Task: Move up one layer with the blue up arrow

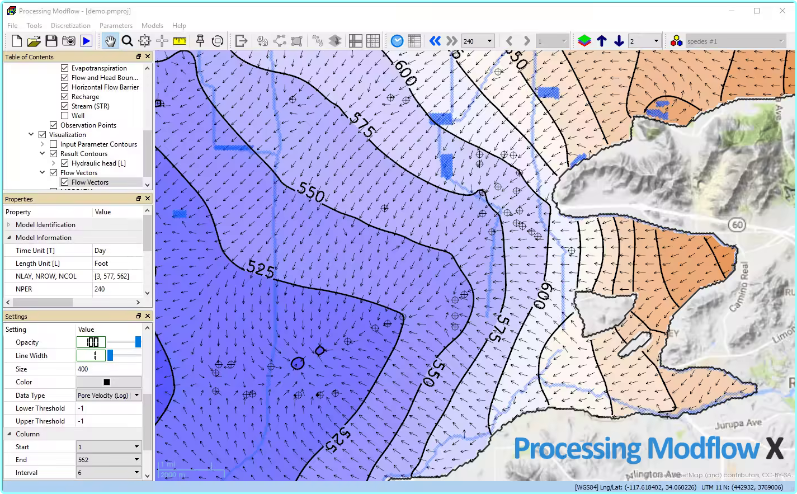Action: click(x=602, y=41)
